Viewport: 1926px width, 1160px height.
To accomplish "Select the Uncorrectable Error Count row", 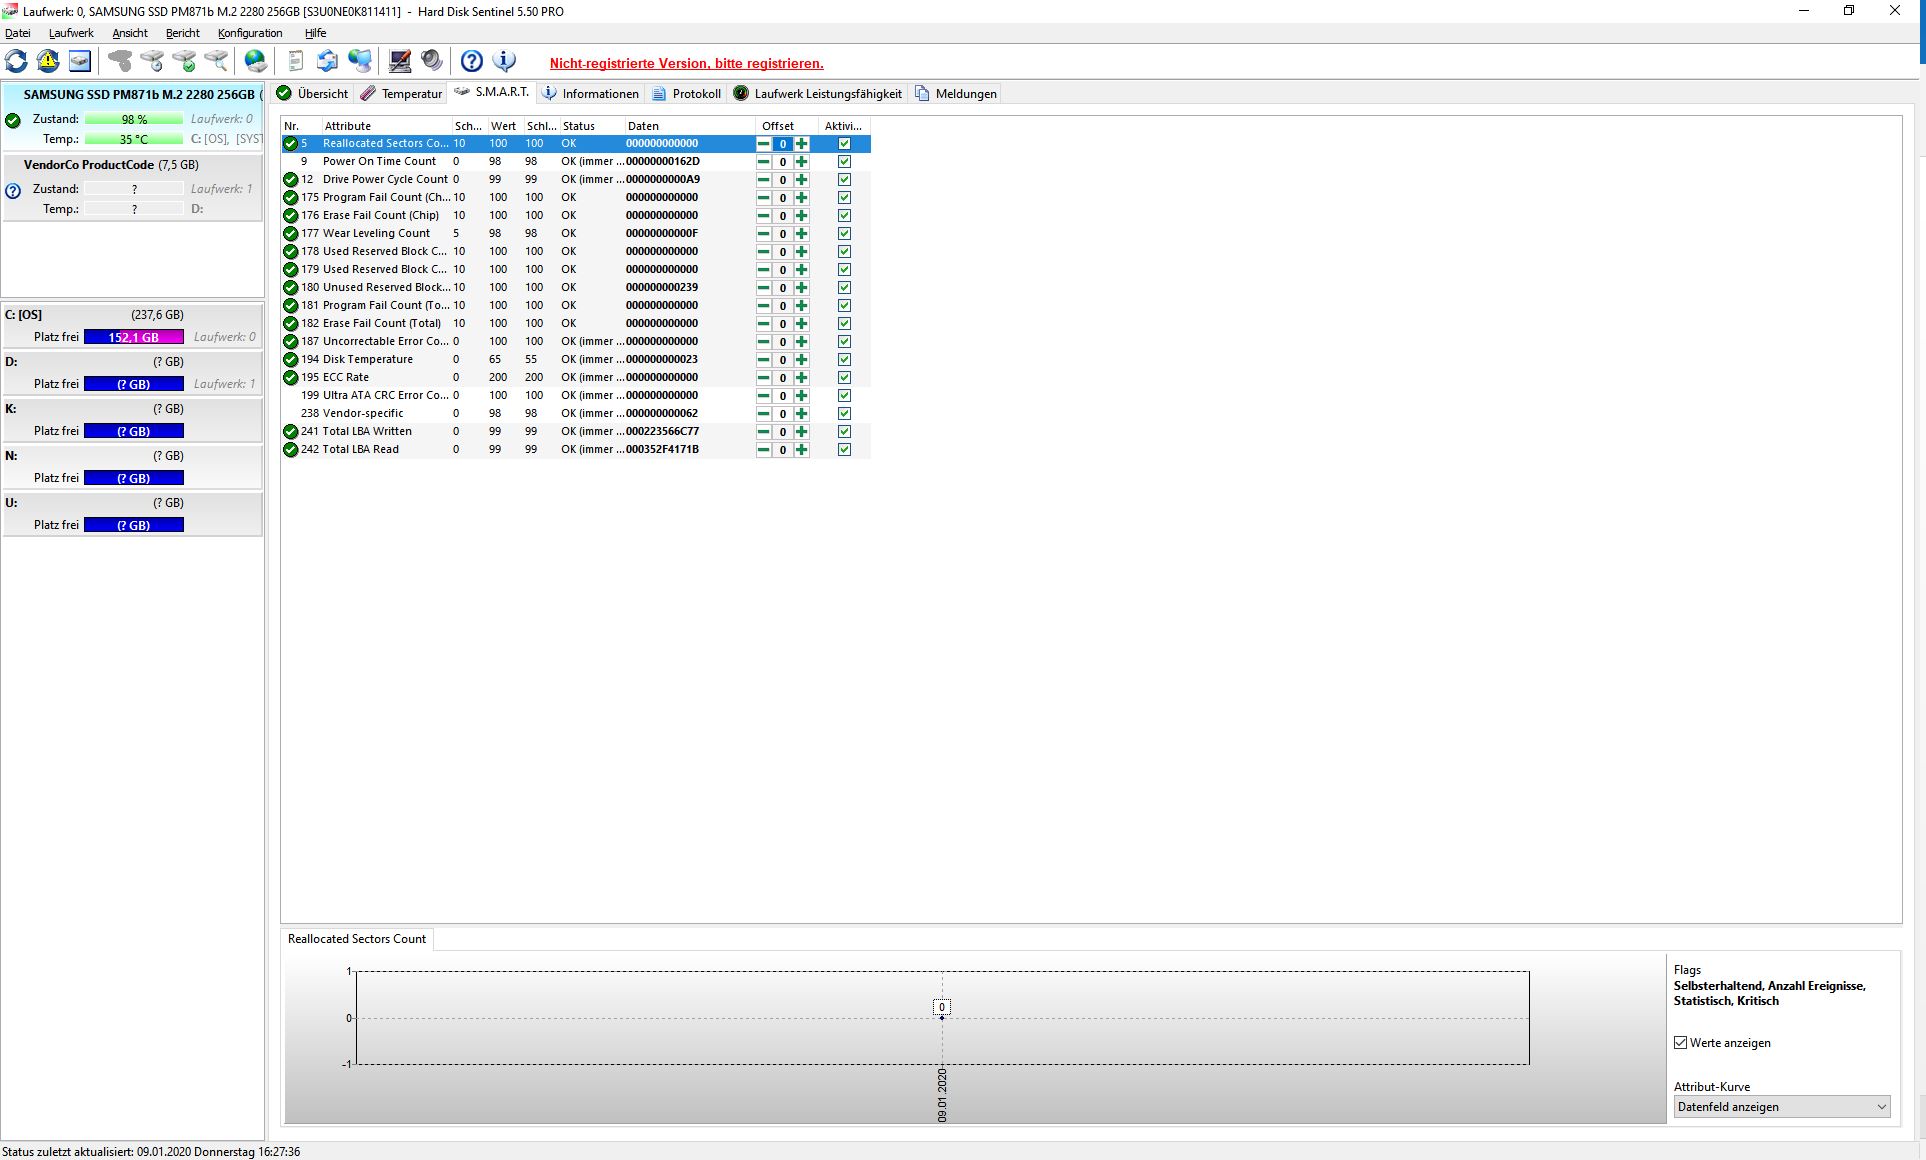I will [385, 342].
